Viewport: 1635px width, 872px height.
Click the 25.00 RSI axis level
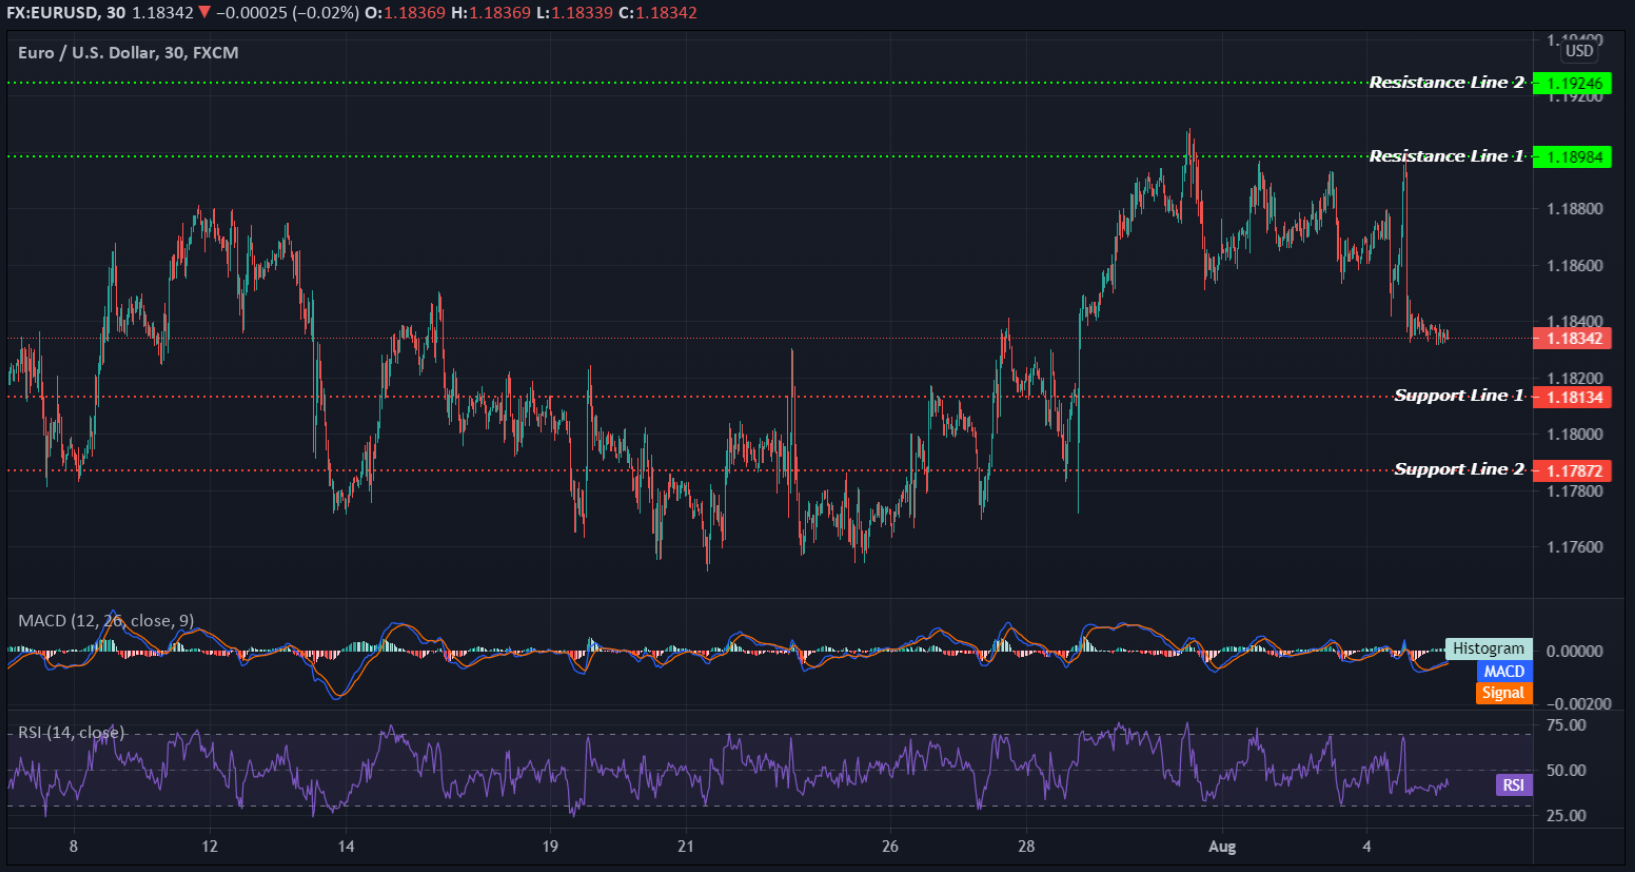pyautogui.click(x=1566, y=815)
